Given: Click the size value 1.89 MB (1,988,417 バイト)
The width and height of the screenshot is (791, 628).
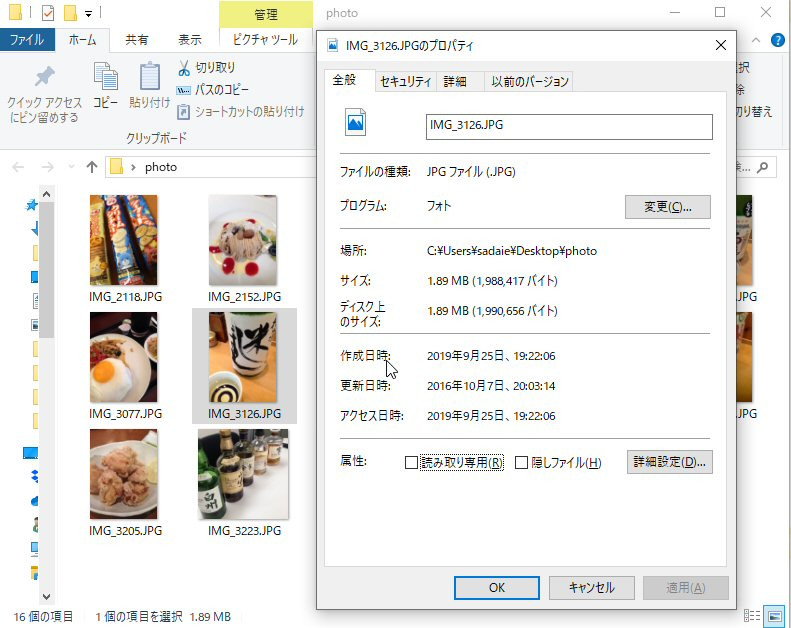Looking at the screenshot, I should point(492,280).
